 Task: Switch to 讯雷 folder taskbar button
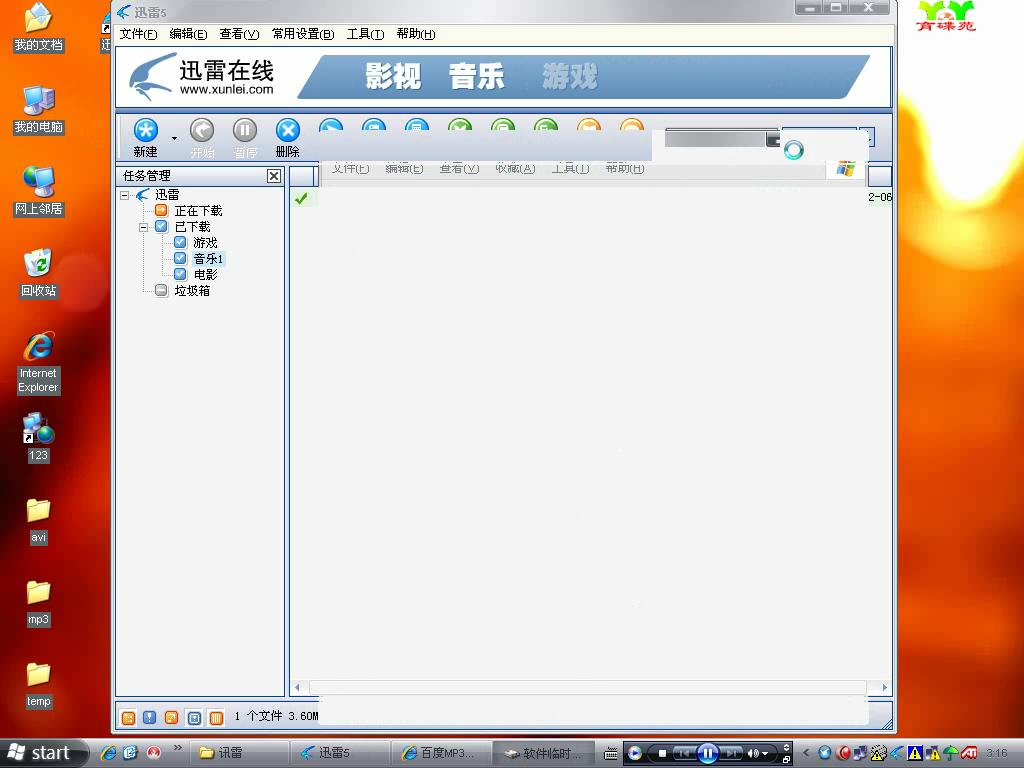pyautogui.click(x=239, y=753)
